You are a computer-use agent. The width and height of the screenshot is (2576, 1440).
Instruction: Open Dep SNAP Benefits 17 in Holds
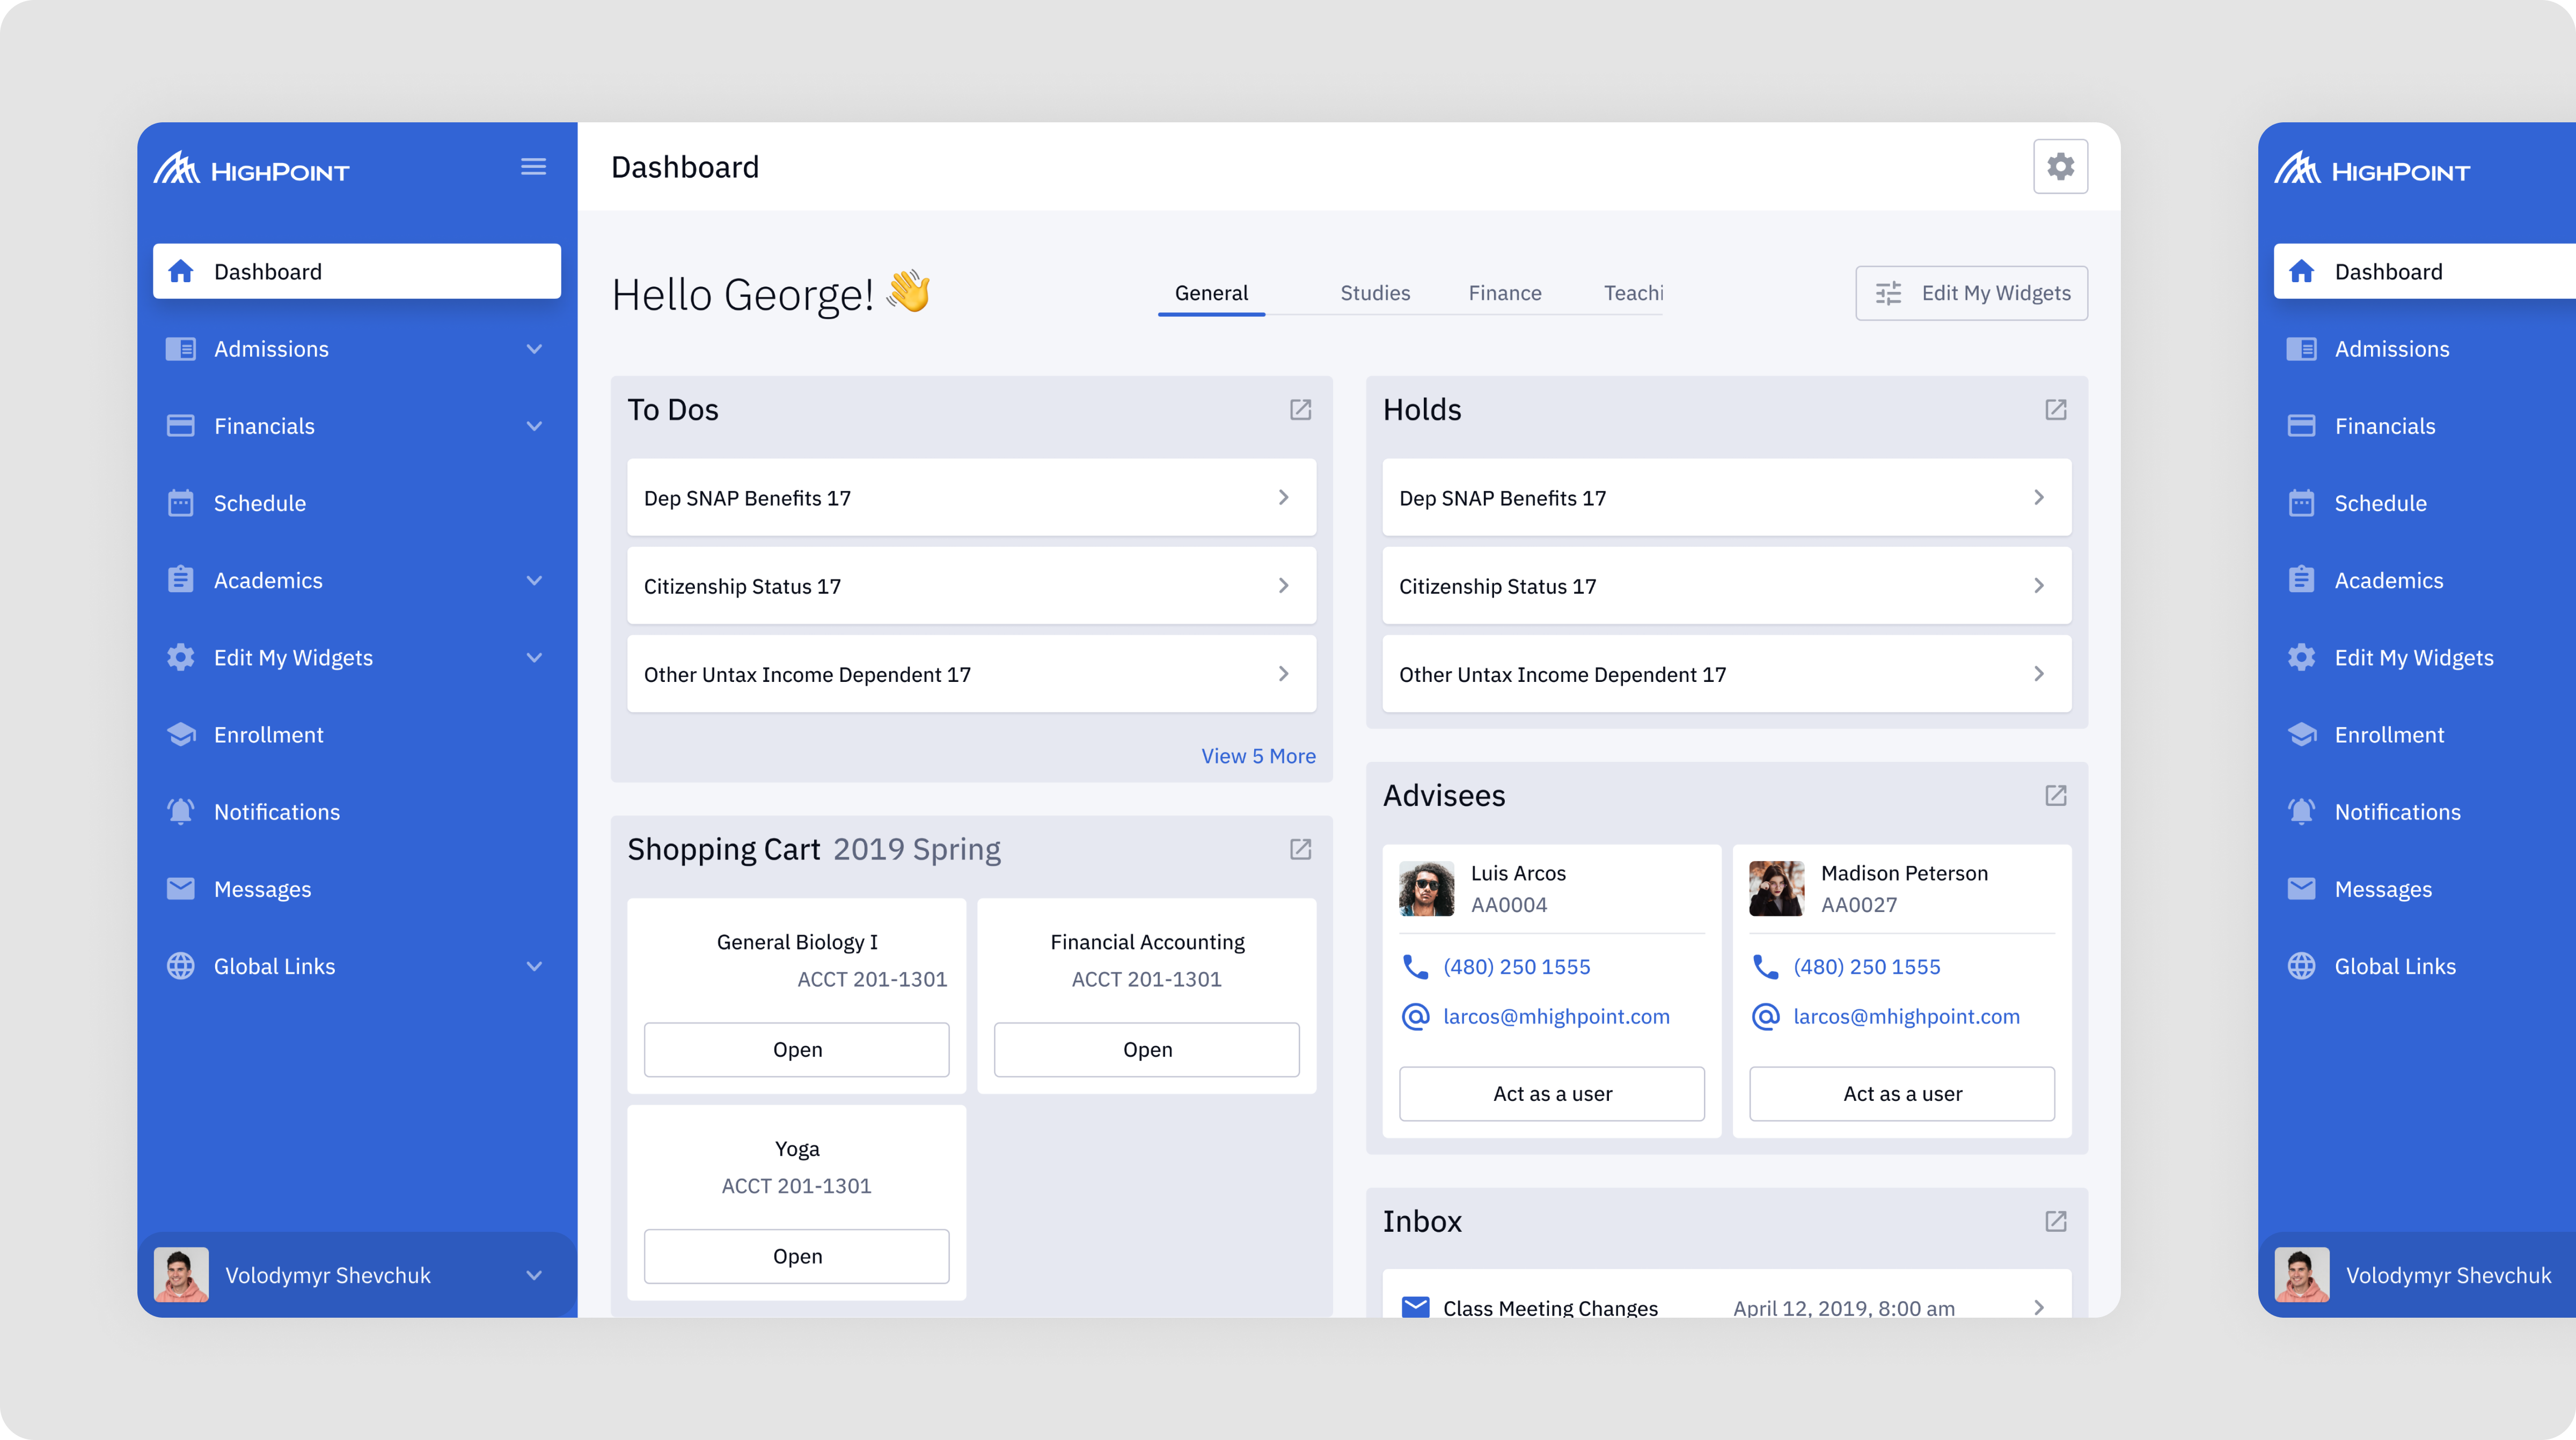tap(1726, 498)
